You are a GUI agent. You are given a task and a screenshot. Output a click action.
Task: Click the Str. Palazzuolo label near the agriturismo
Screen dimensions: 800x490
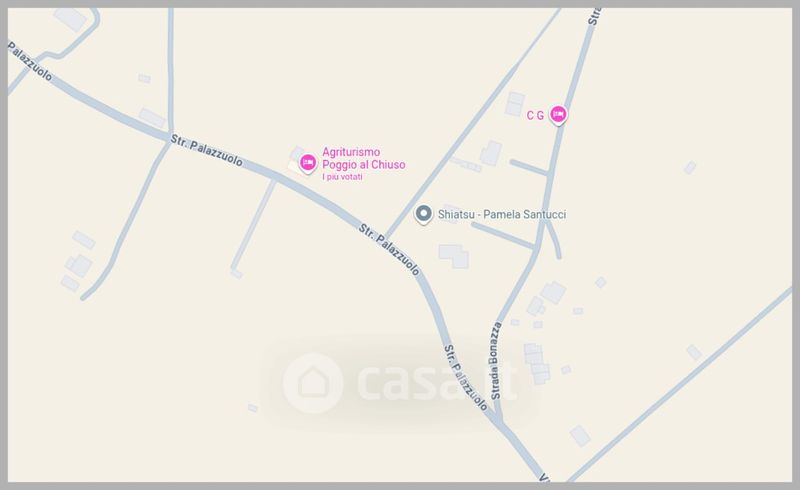[x=207, y=150]
